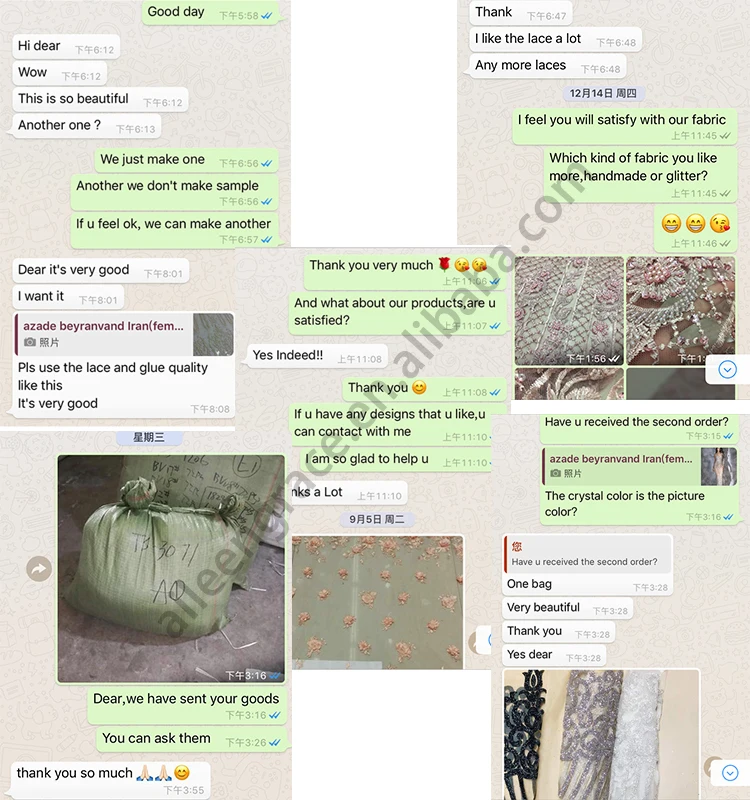Tap the quoted dress photo thumbnail in reply

[x=719, y=466]
